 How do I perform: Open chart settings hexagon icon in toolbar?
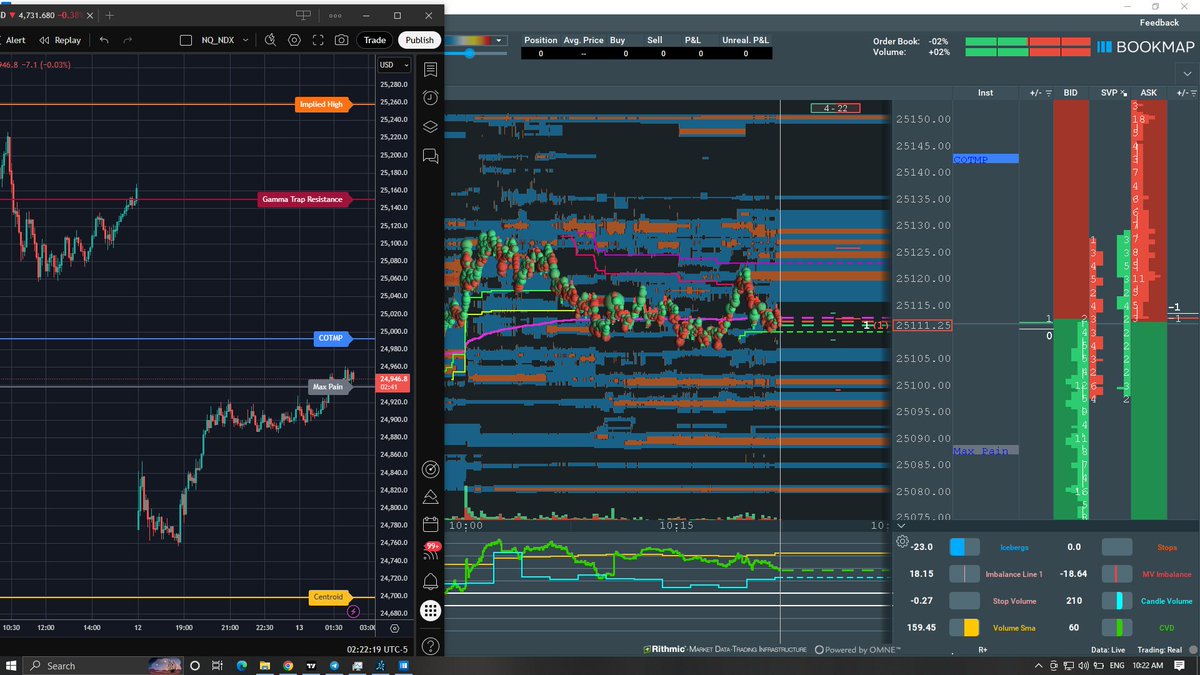click(294, 40)
